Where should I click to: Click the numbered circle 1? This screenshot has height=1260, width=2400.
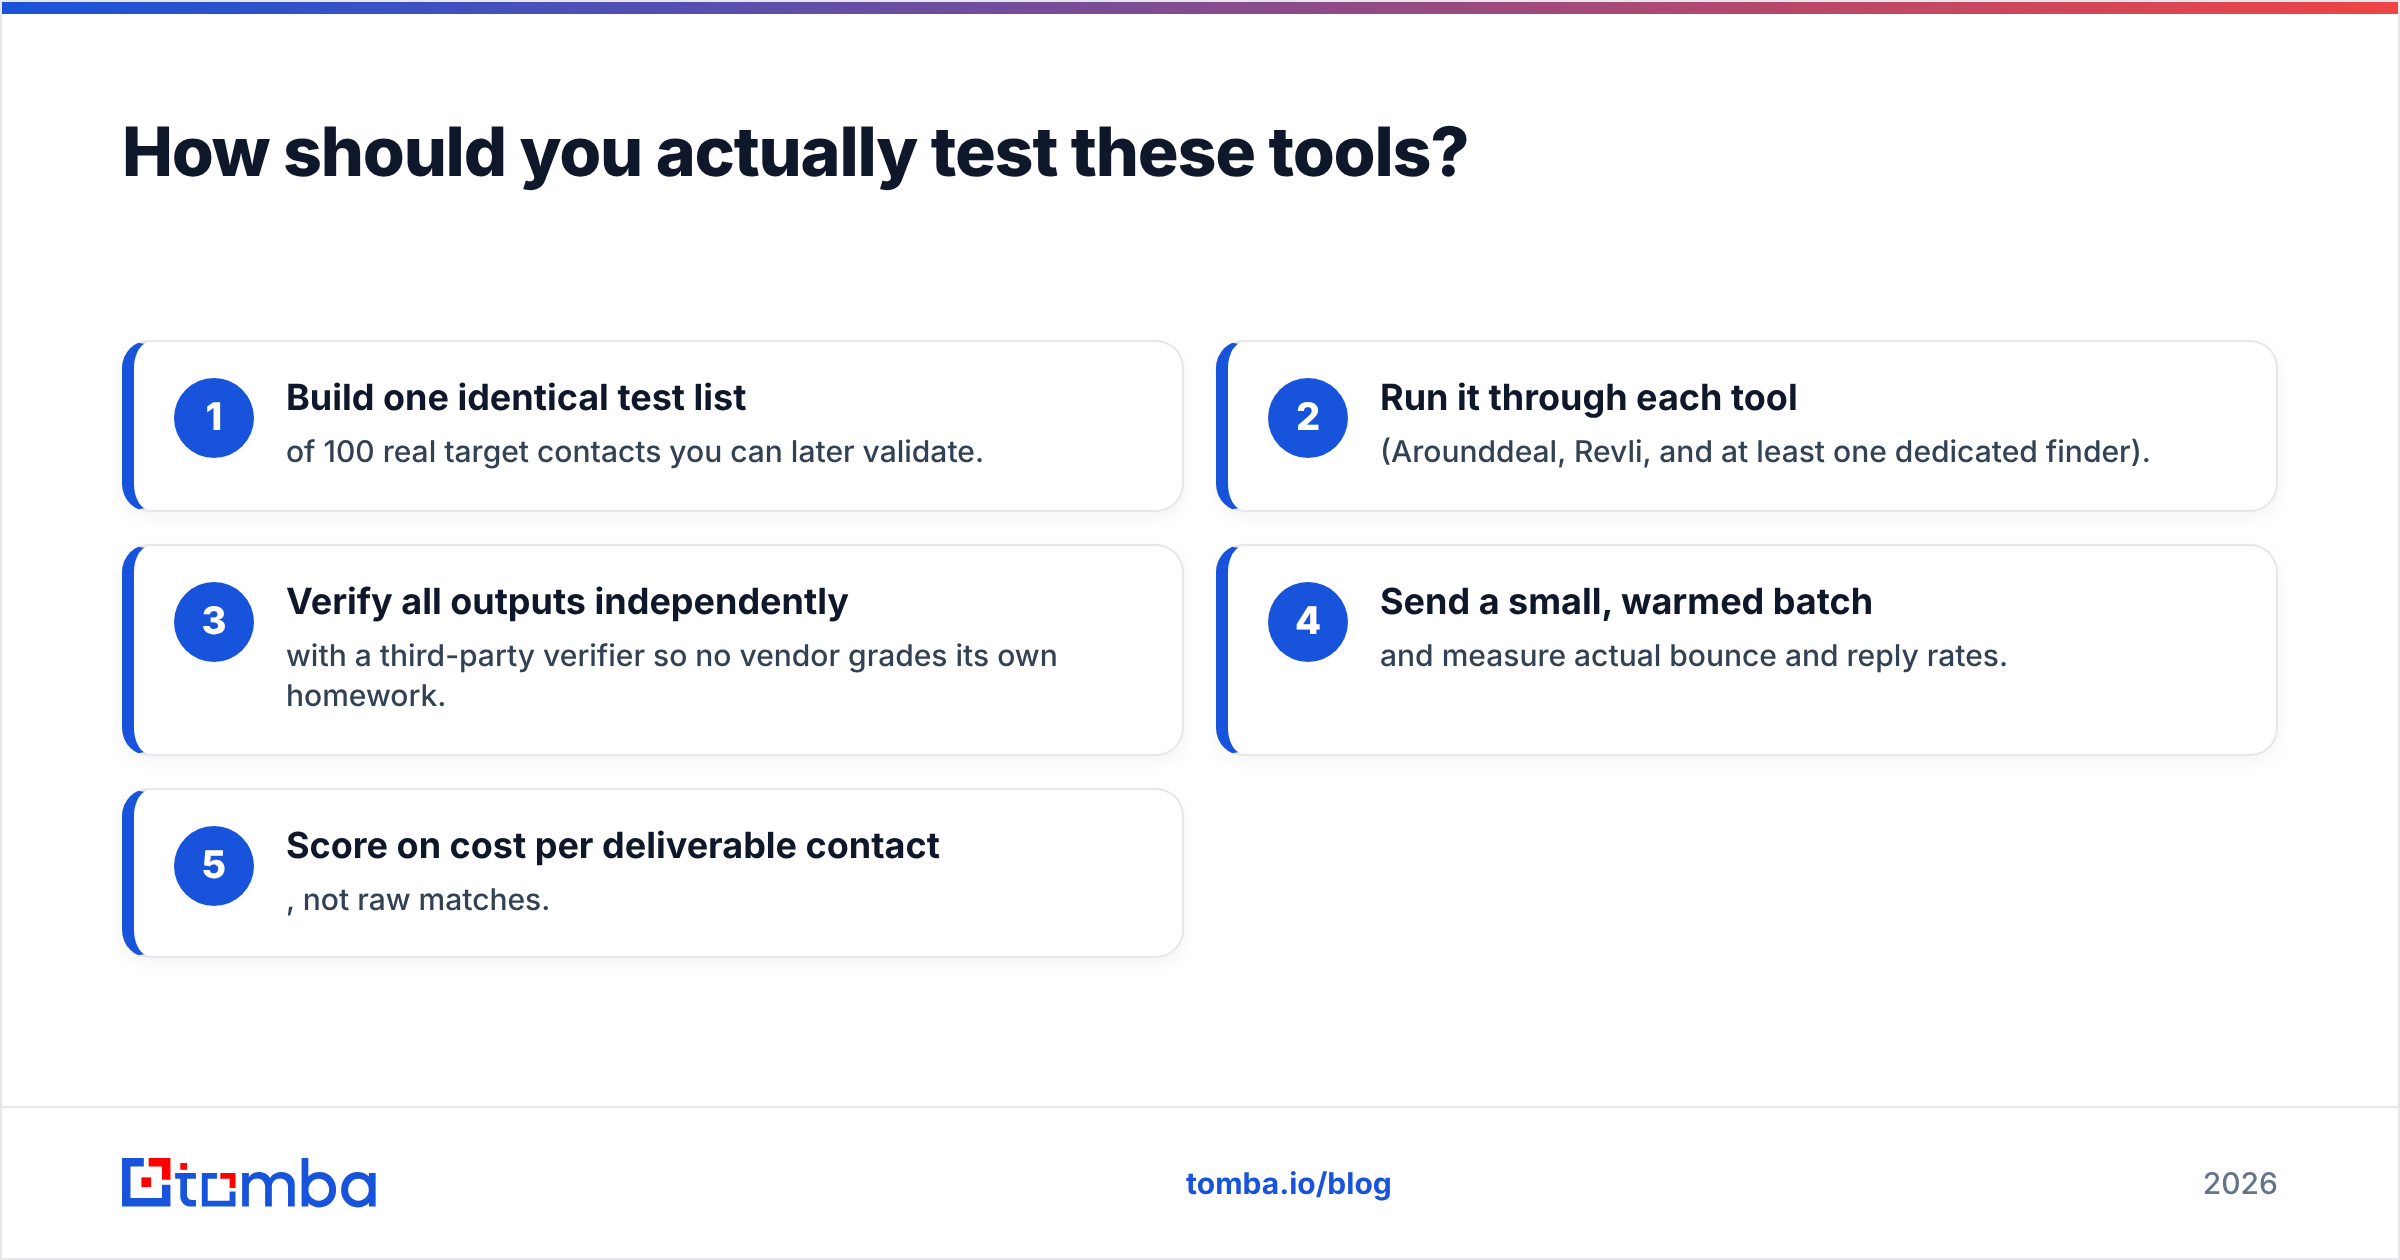[x=214, y=418]
